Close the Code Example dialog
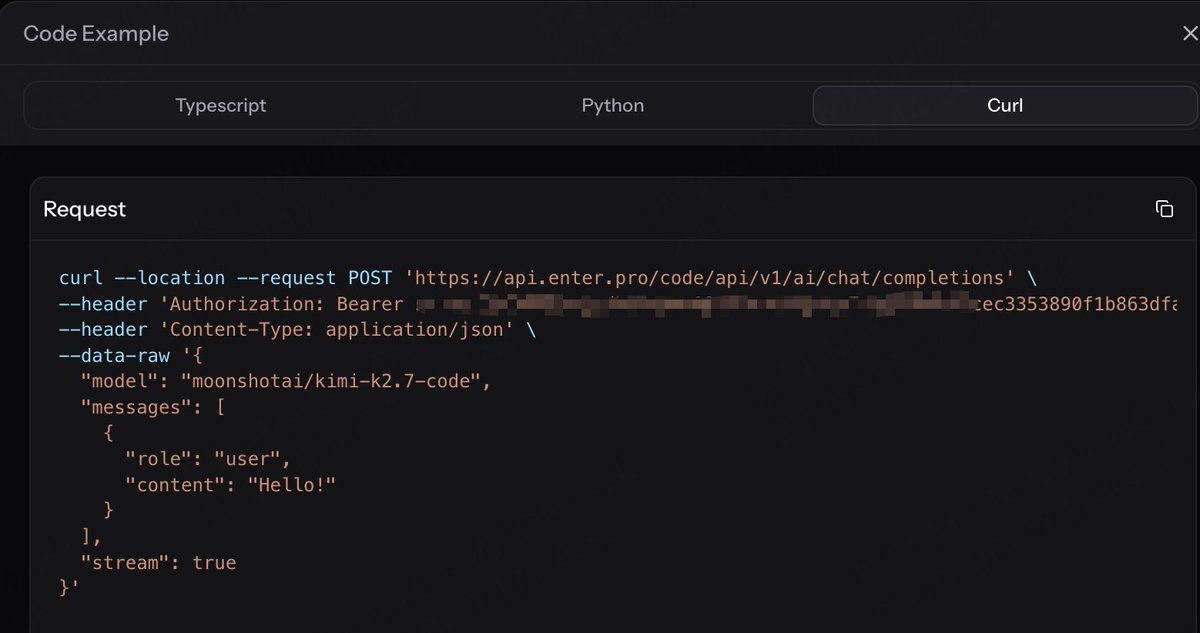Image resolution: width=1200 pixels, height=633 pixels. pyautogui.click(x=1189, y=33)
